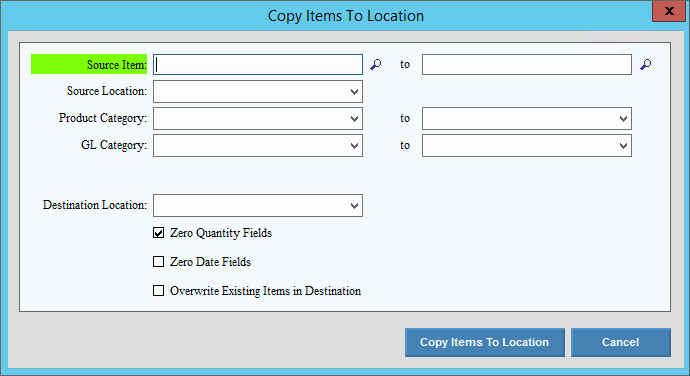Screen dimensions: 690x376
Task: Cancel the copy items dialog
Action: [x=620, y=342]
